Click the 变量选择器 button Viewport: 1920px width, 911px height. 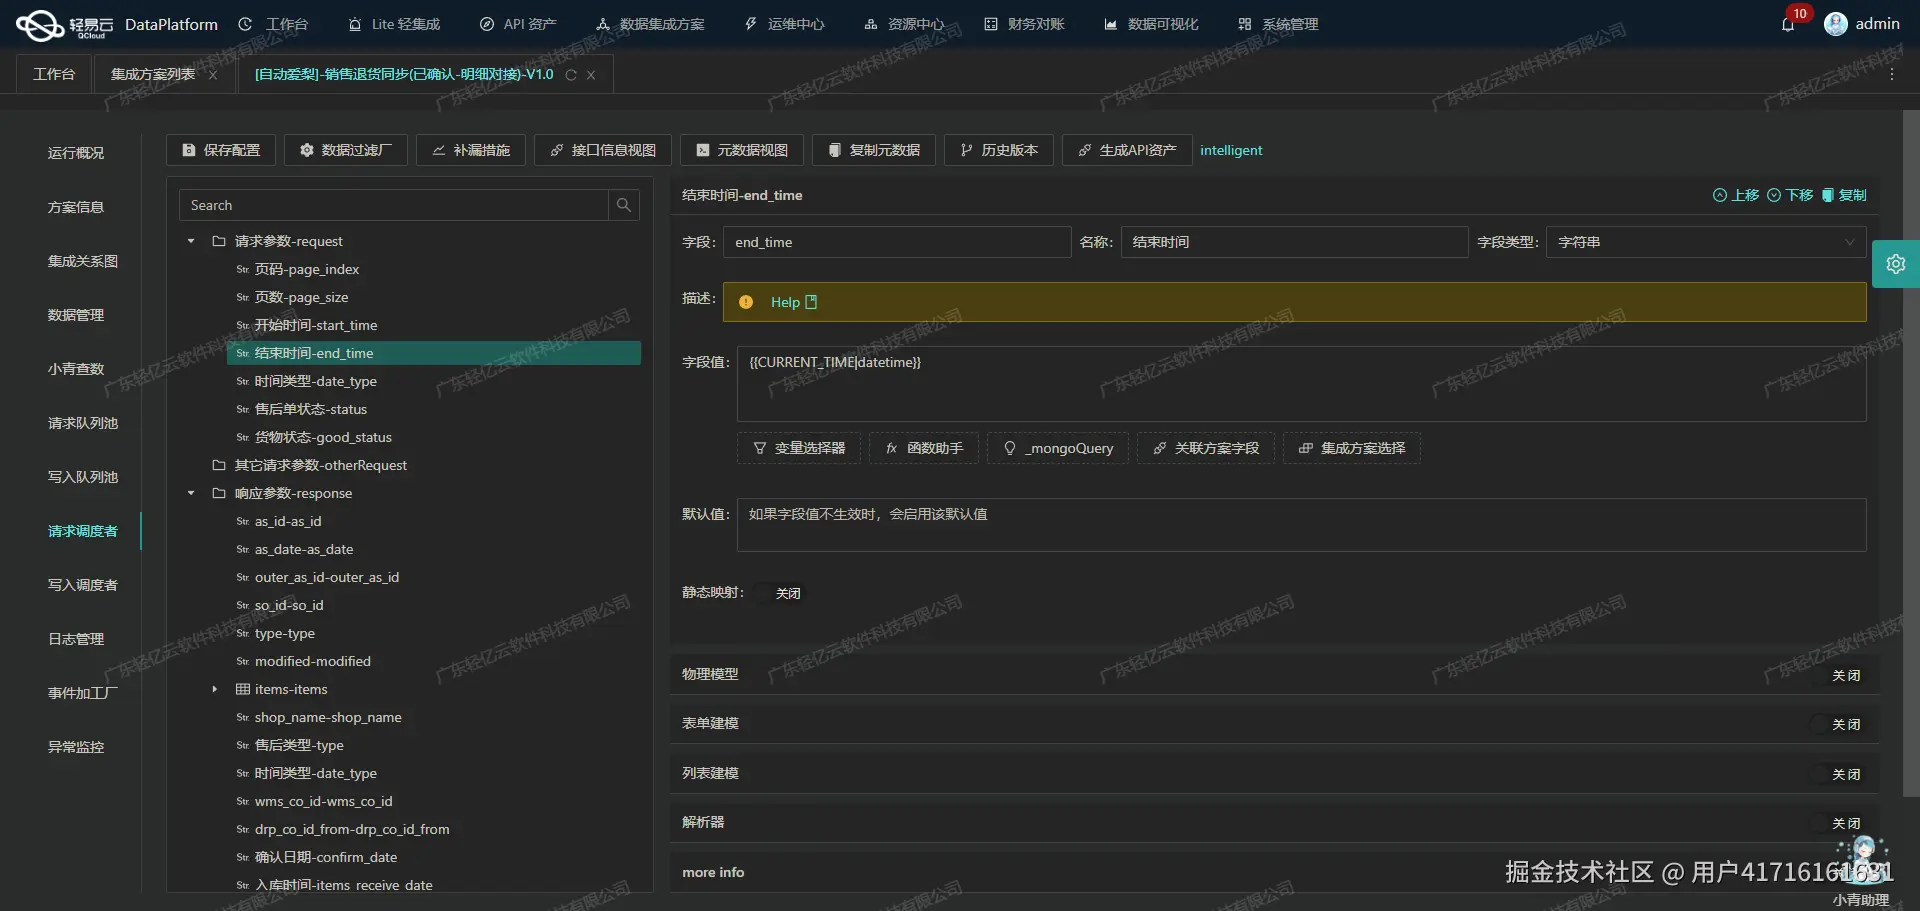pyautogui.click(x=799, y=448)
